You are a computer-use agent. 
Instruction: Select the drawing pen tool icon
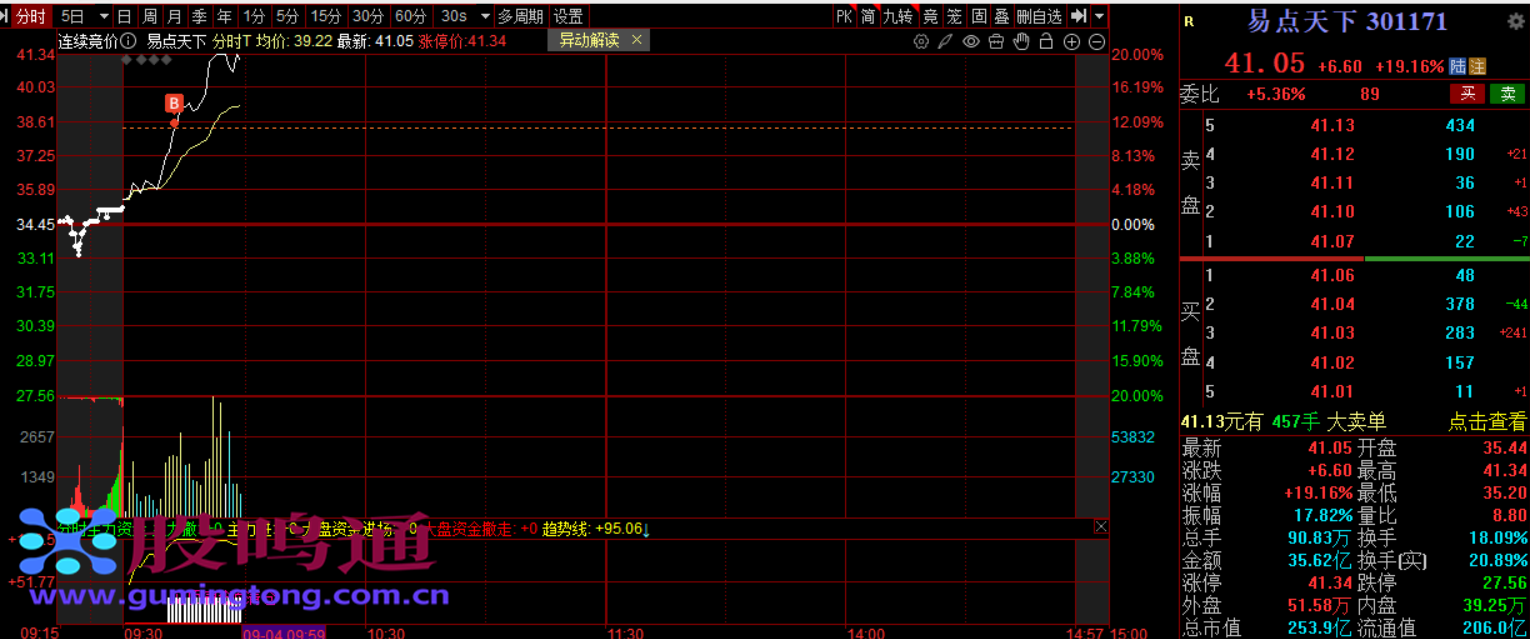[946, 41]
